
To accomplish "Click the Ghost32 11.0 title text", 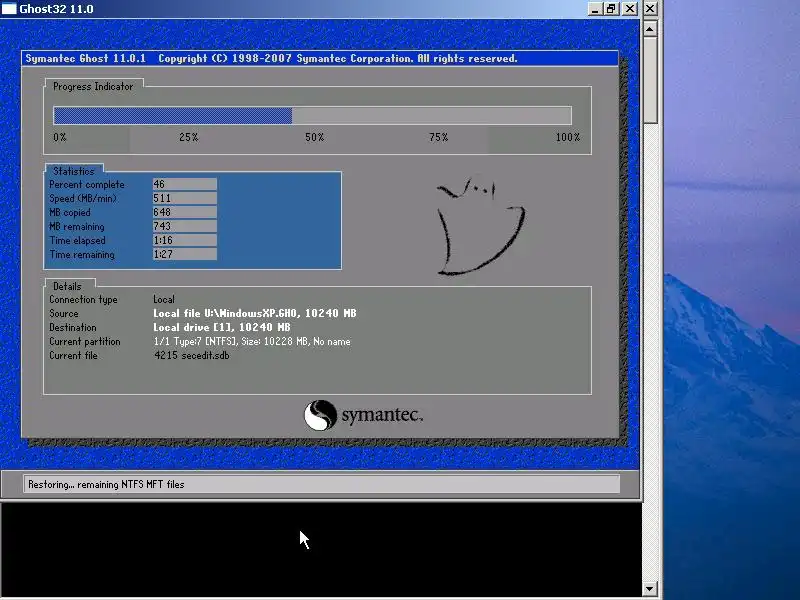I will 56,9.
